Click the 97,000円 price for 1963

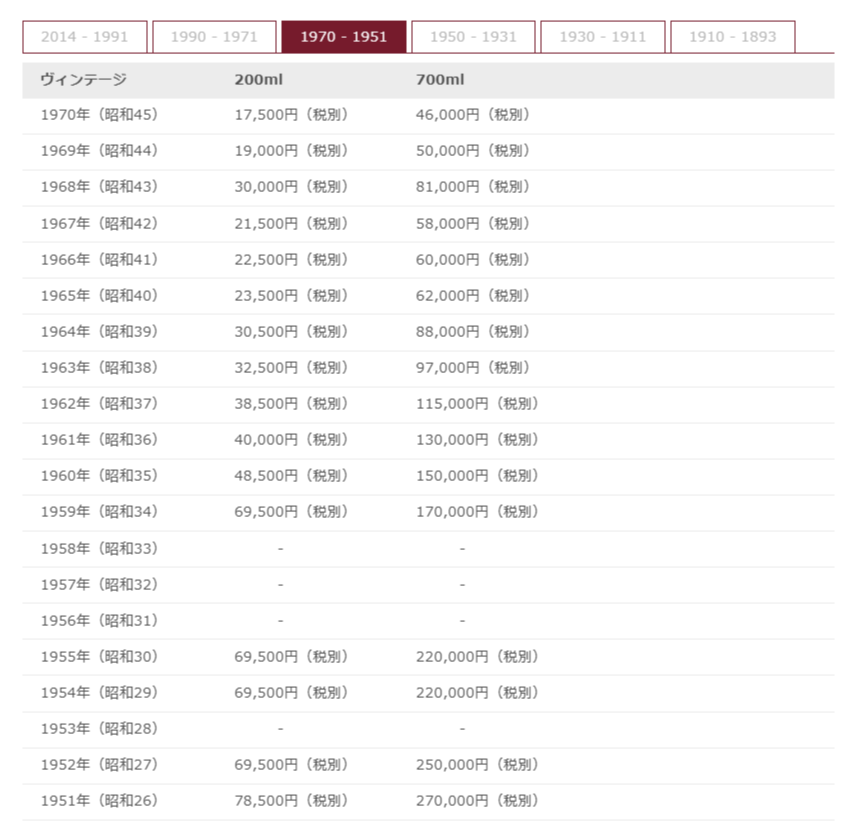click(472, 367)
